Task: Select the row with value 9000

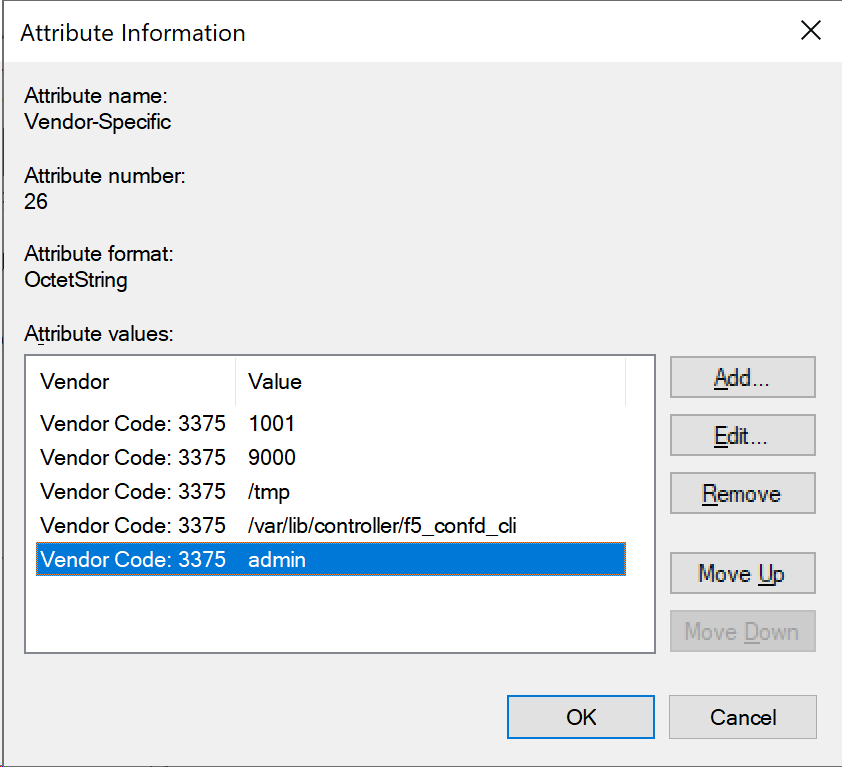Action: (x=200, y=457)
